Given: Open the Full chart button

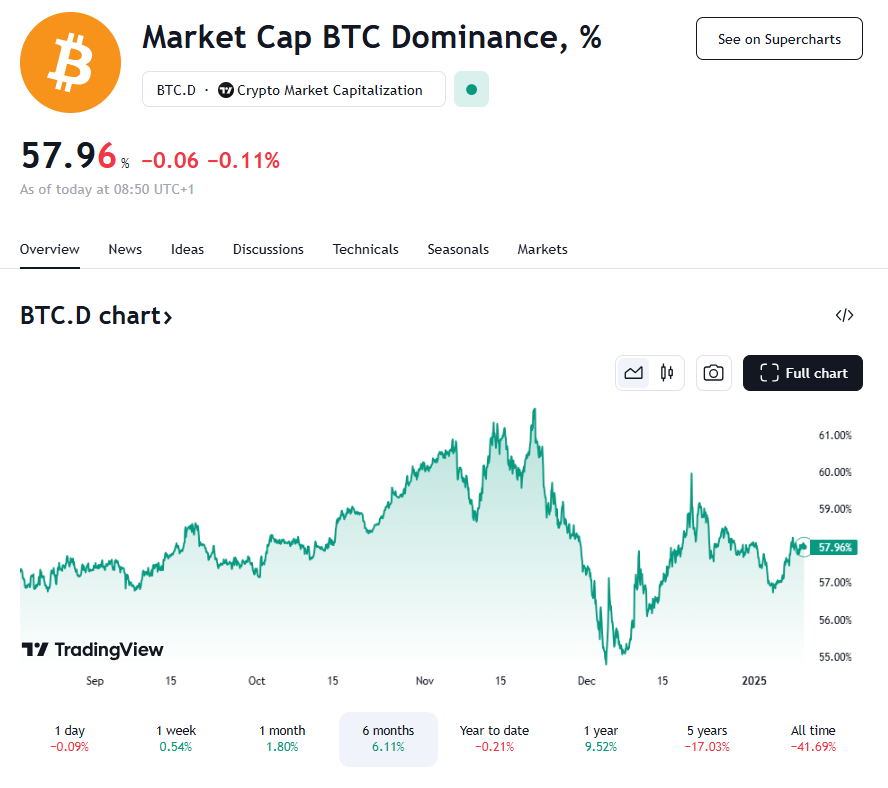Looking at the screenshot, I should [x=802, y=373].
